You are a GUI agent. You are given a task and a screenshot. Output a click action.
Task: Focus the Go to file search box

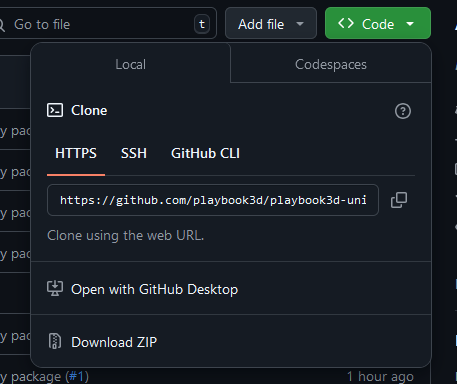(107, 23)
